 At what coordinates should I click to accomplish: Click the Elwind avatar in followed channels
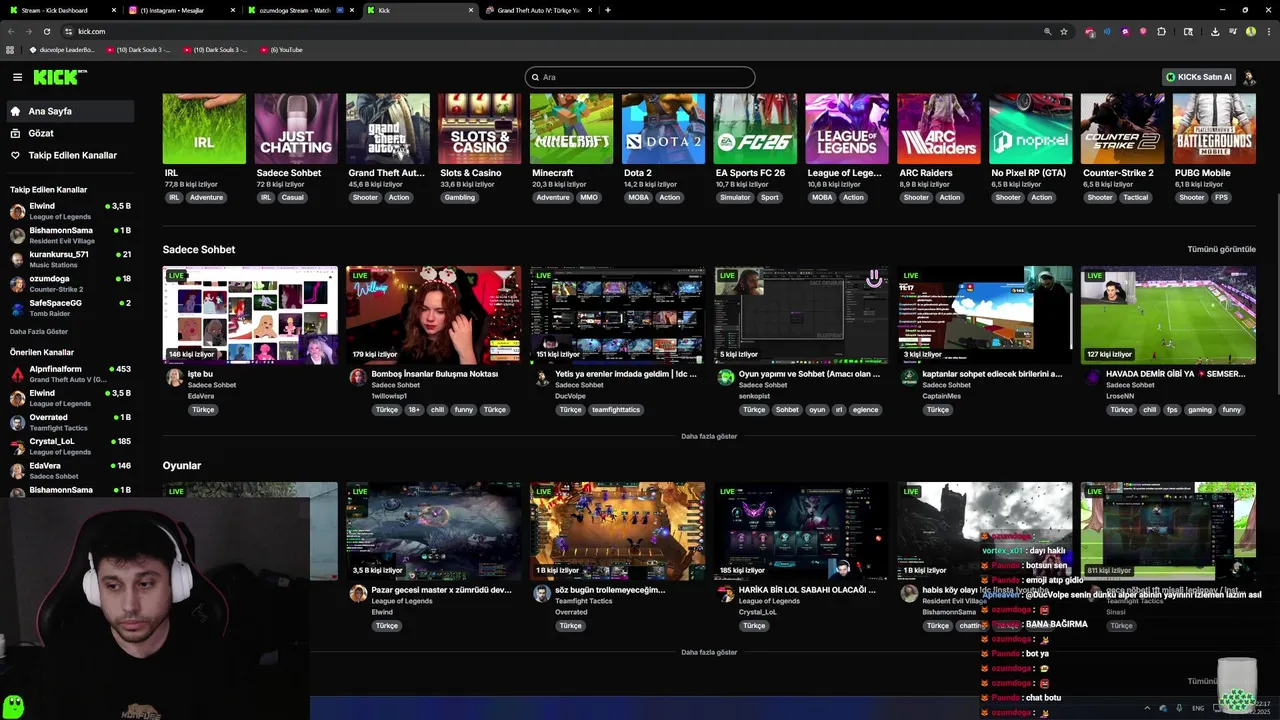17,211
